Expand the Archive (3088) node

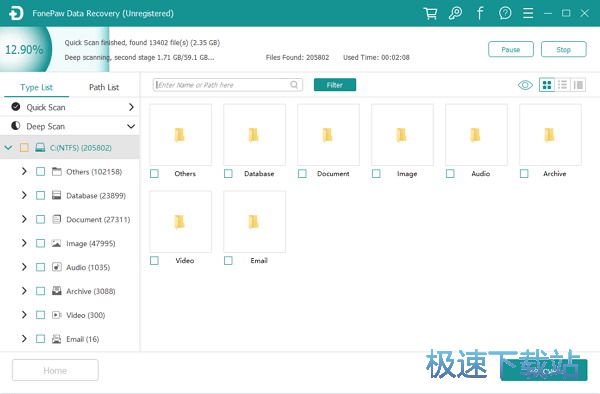point(24,291)
